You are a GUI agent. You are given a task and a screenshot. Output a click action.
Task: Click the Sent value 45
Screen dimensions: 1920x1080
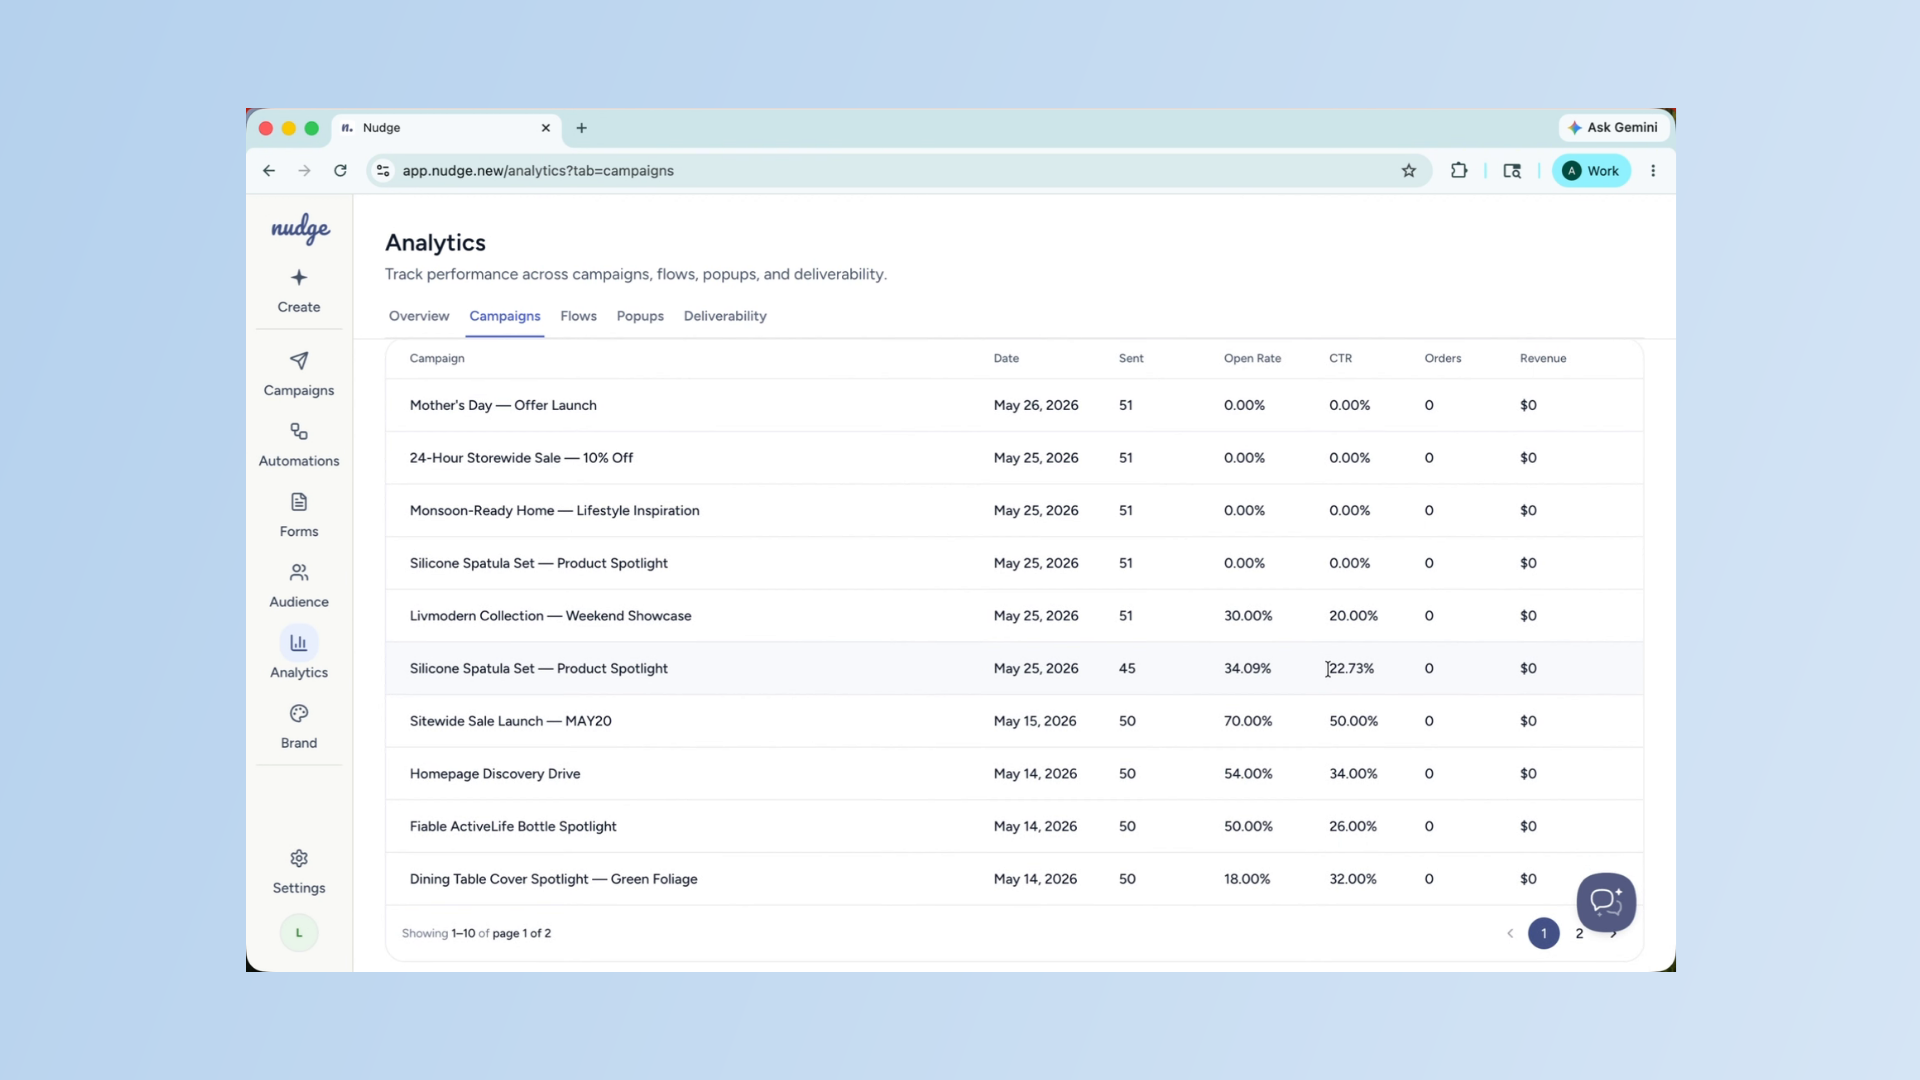(1127, 668)
